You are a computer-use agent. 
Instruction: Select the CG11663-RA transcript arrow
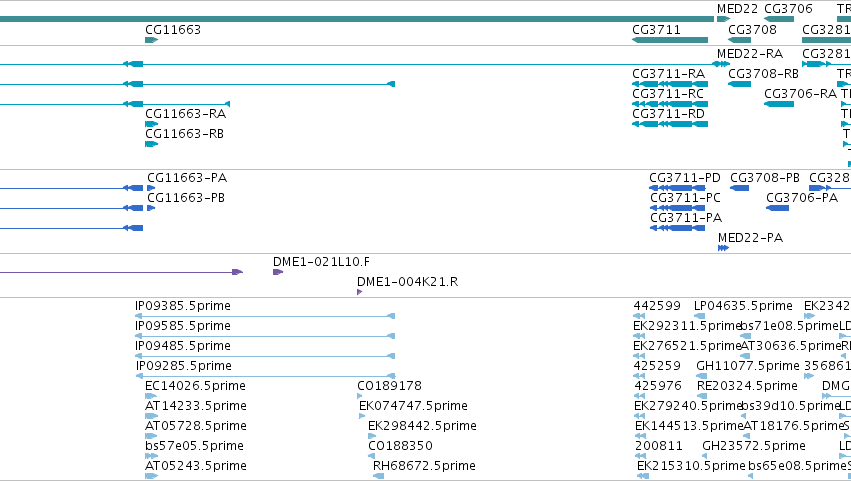click(x=151, y=124)
